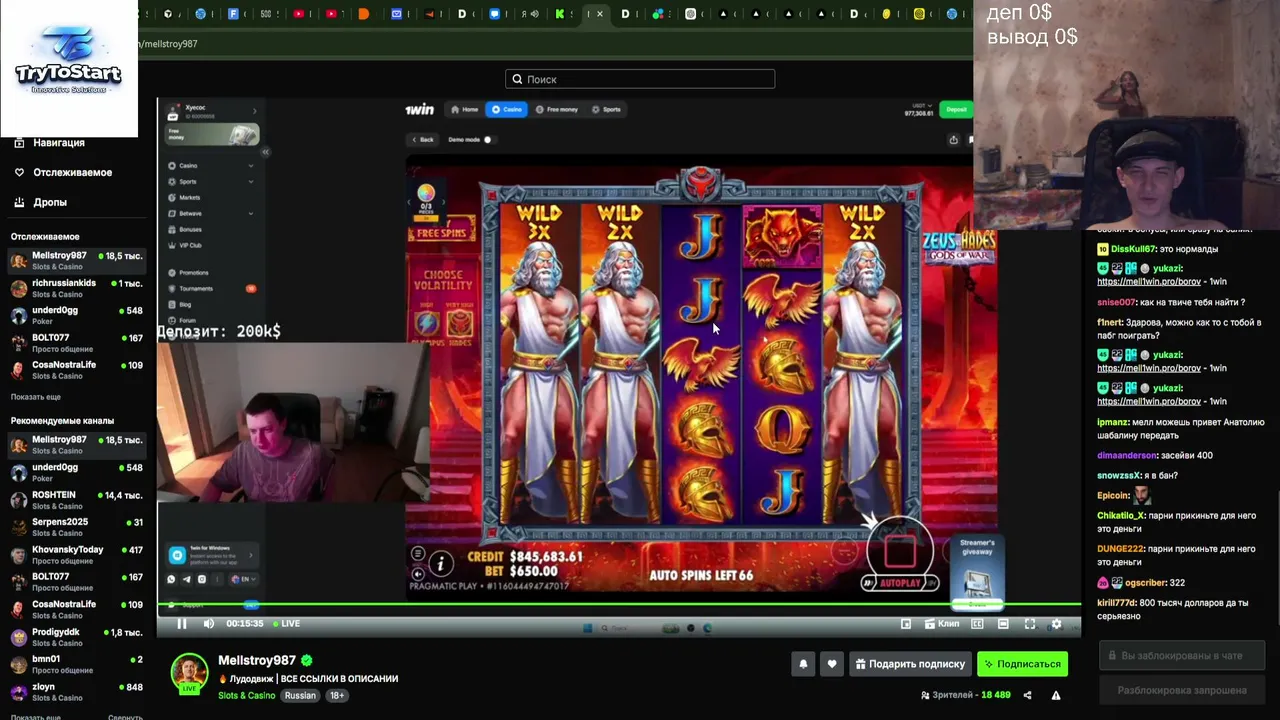
Task: Open the Streamer's giveaway widget
Action: (x=977, y=572)
